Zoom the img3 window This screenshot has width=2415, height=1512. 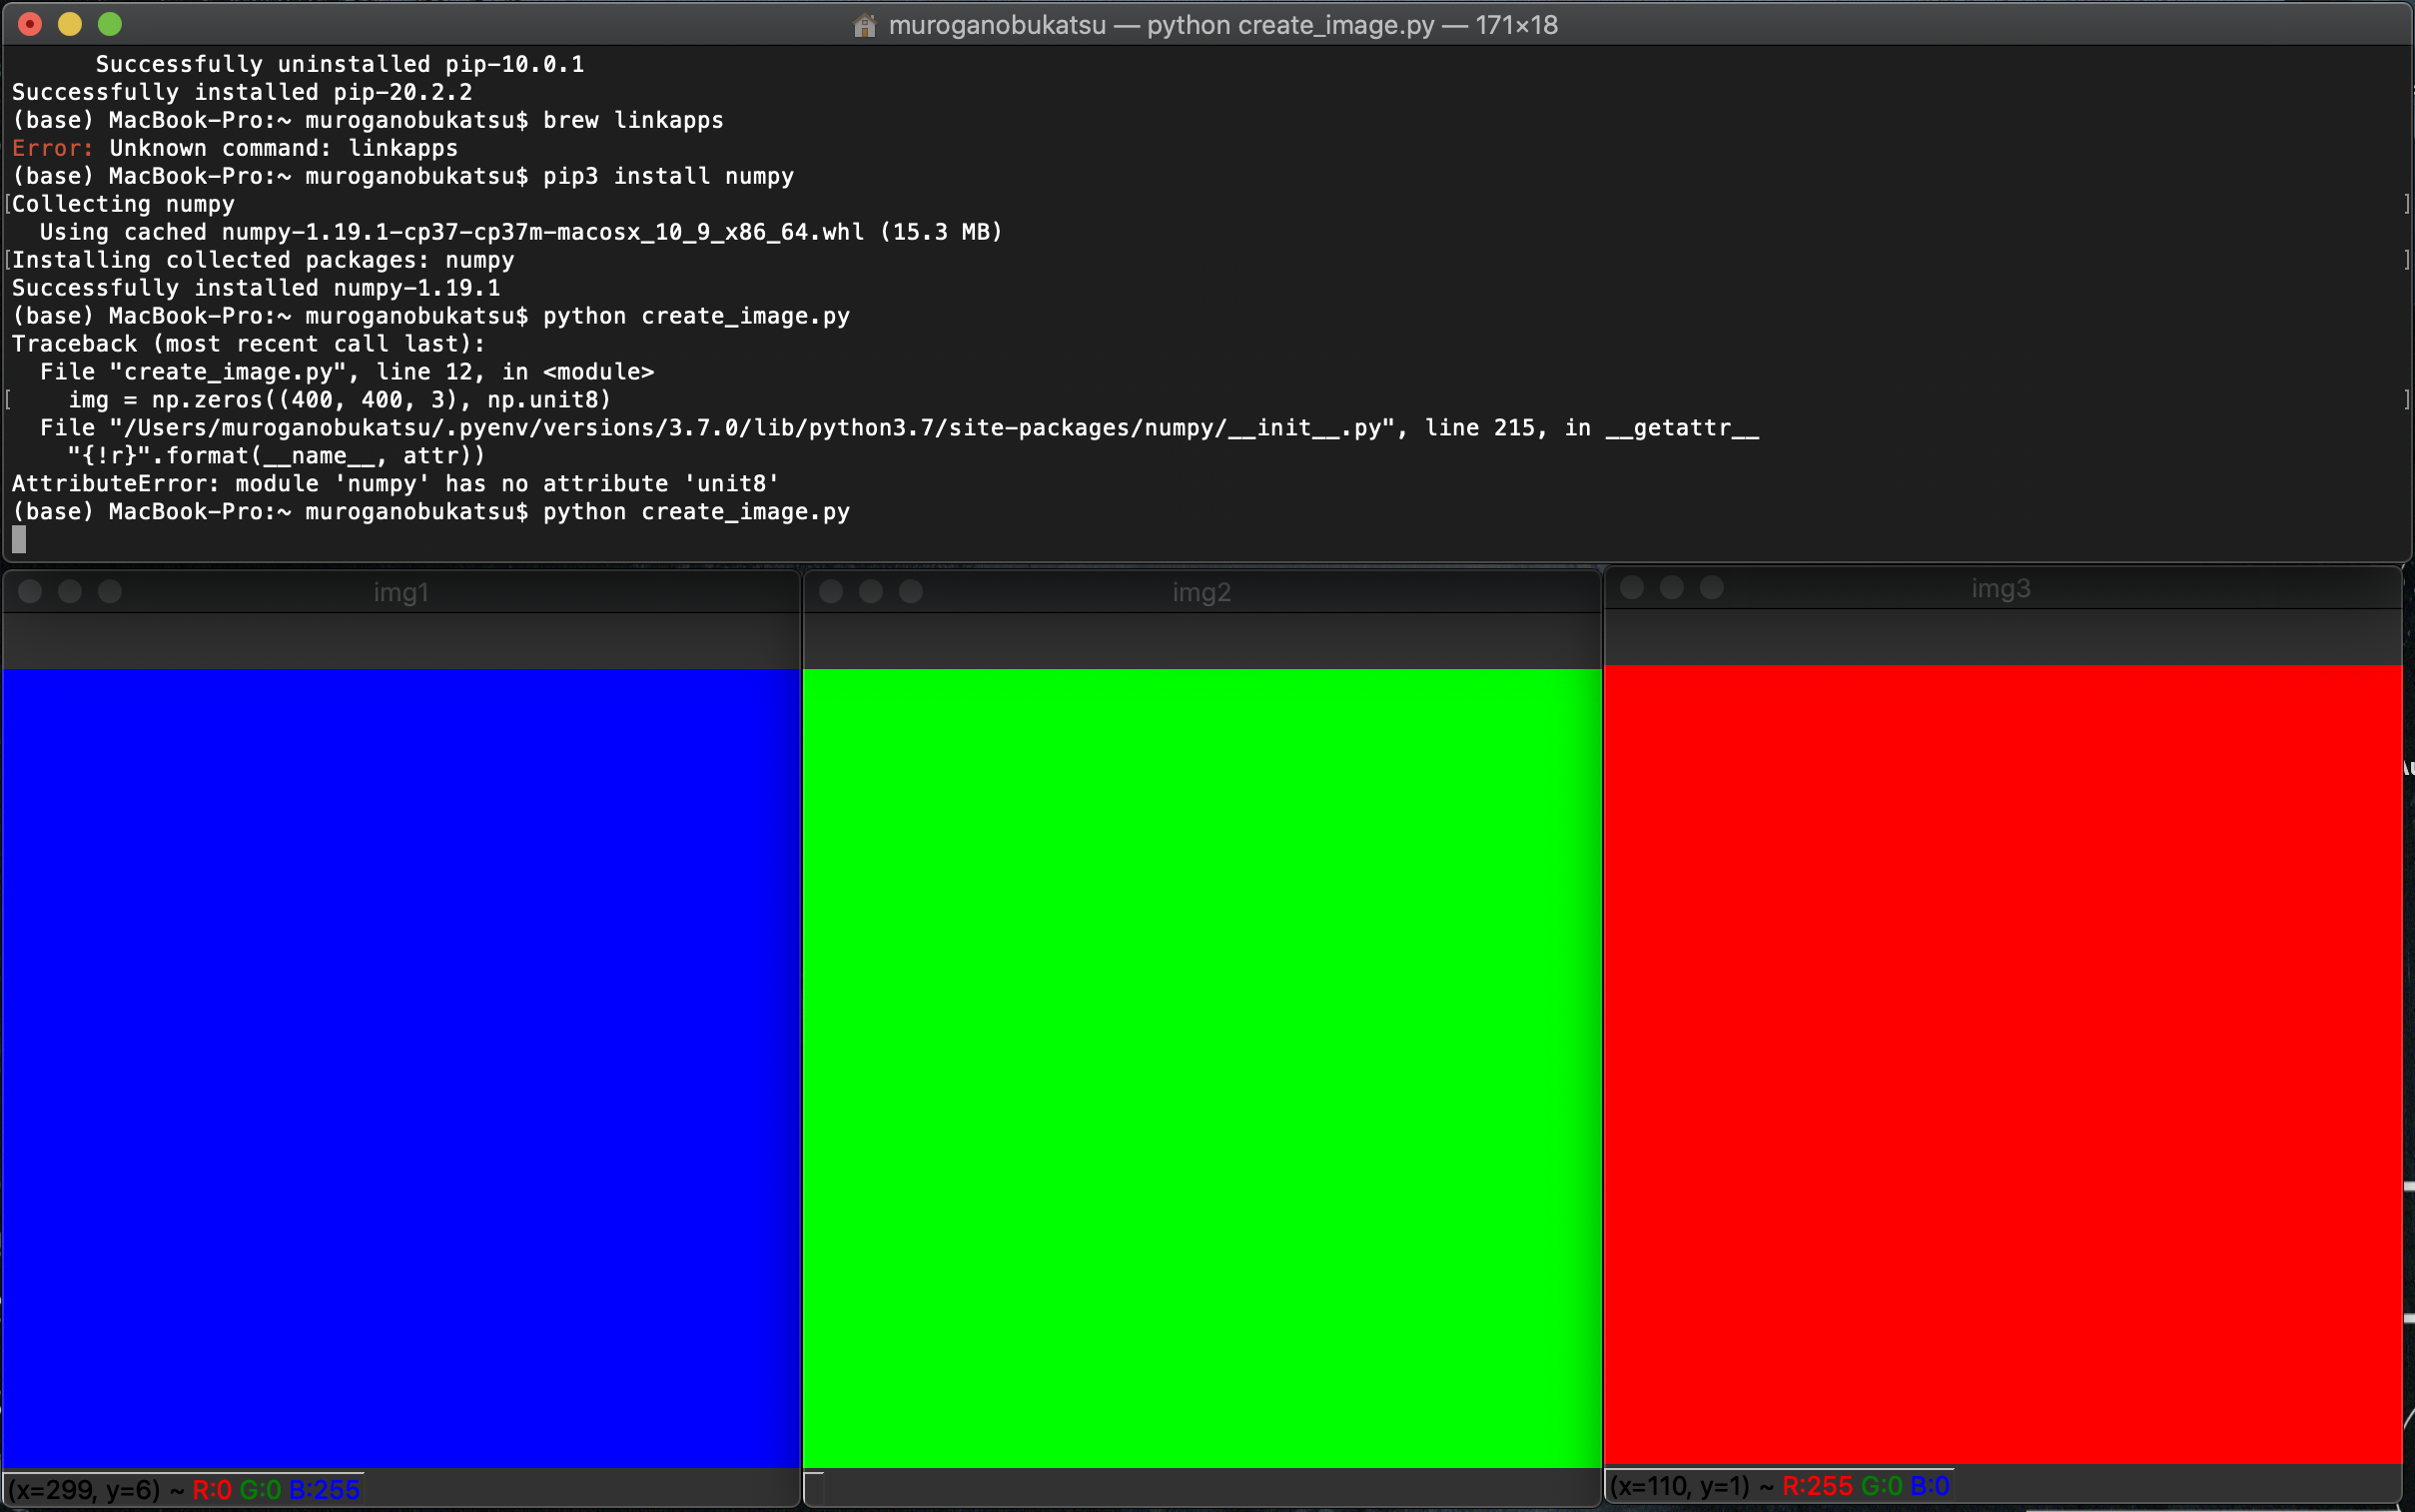[1712, 587]
